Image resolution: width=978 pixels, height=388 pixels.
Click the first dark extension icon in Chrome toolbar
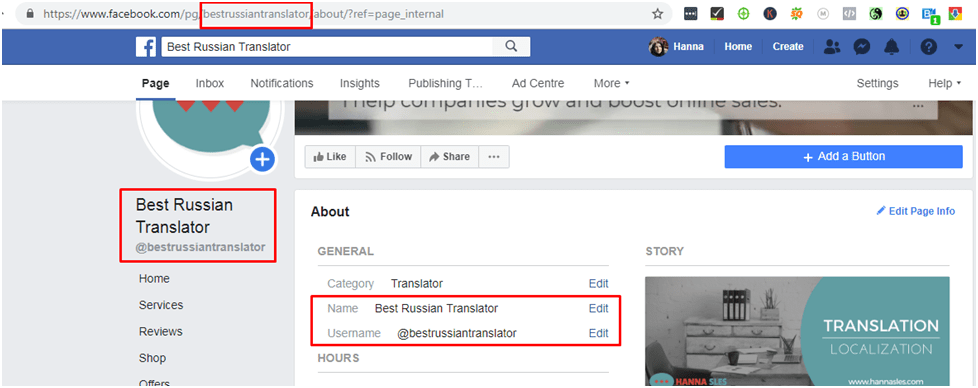pyautogui.click(x=690, y=14)
